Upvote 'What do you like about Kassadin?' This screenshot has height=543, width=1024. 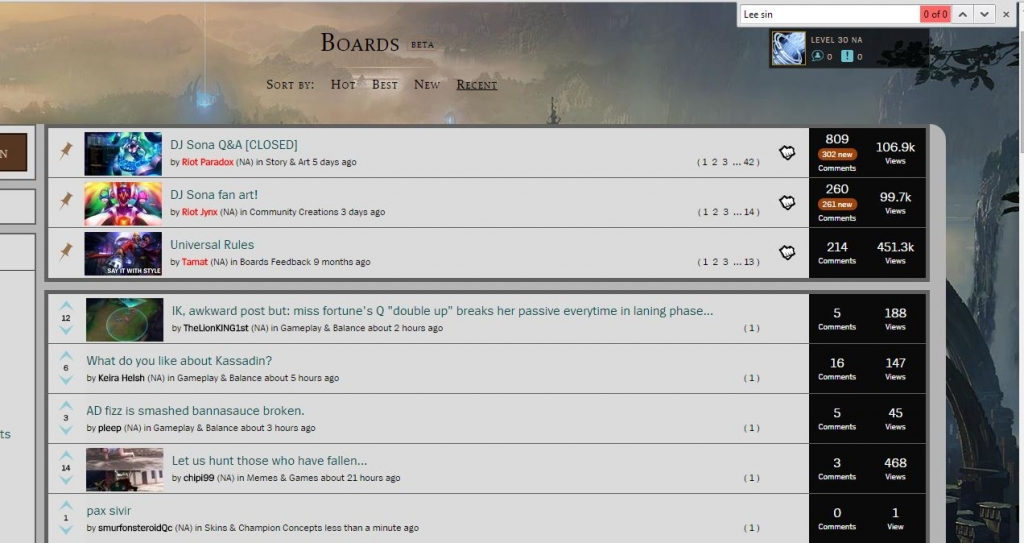(66, 355)
